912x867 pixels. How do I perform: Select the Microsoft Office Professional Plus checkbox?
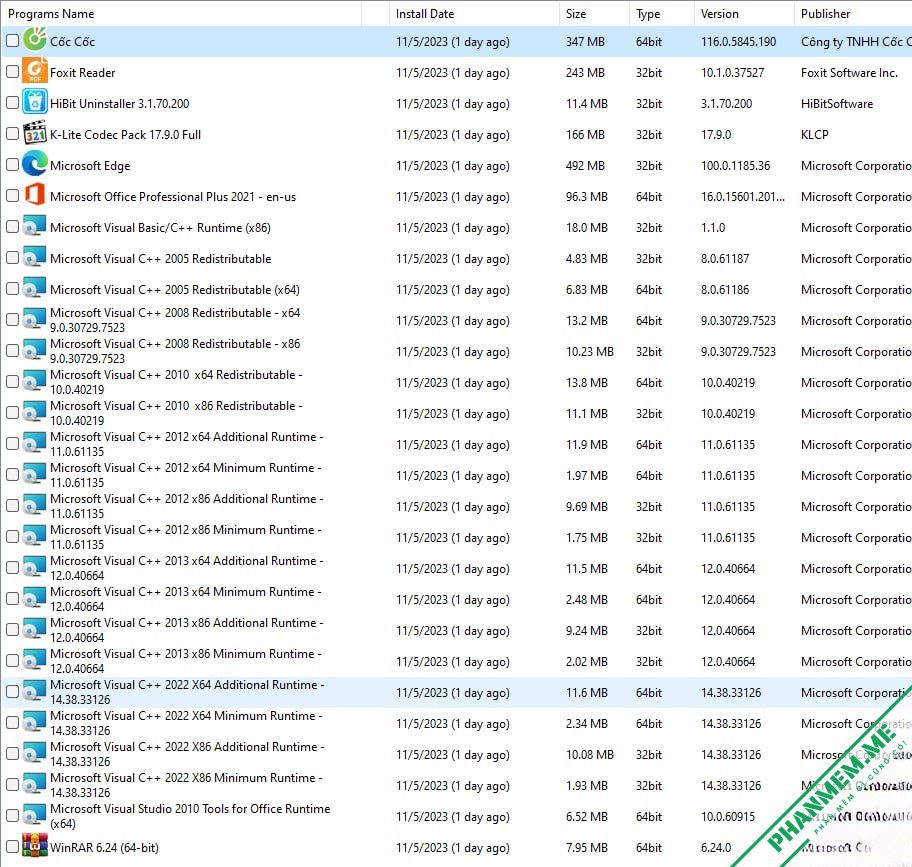12,195
